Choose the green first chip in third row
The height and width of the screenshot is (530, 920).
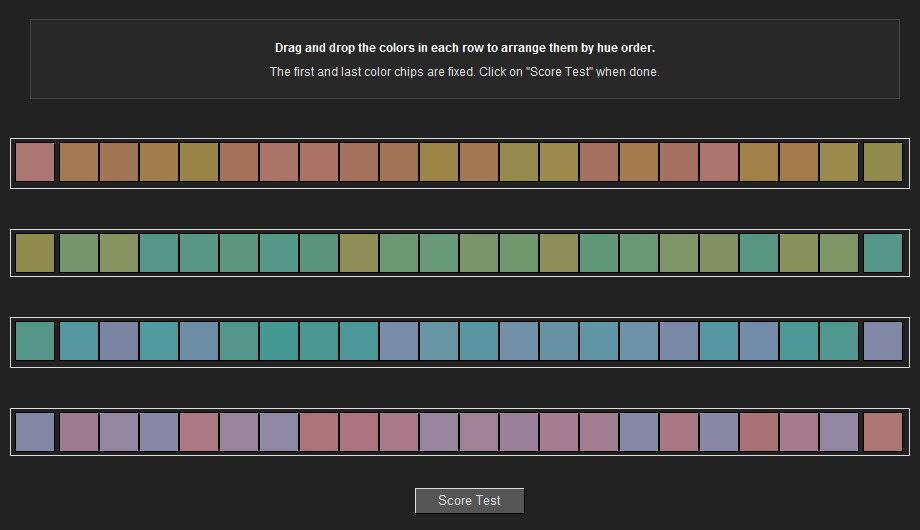(x=35, y=341)
